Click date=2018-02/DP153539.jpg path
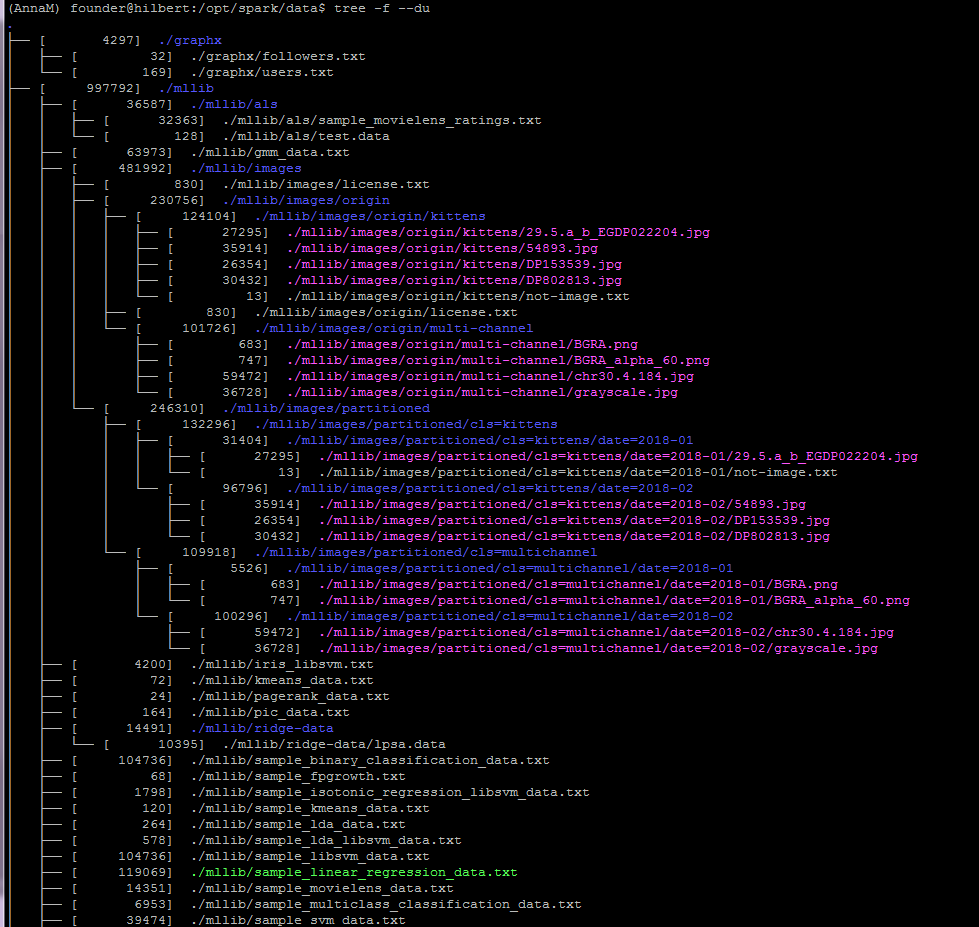Screen dimensions: 979x927 tap(574, 521)
